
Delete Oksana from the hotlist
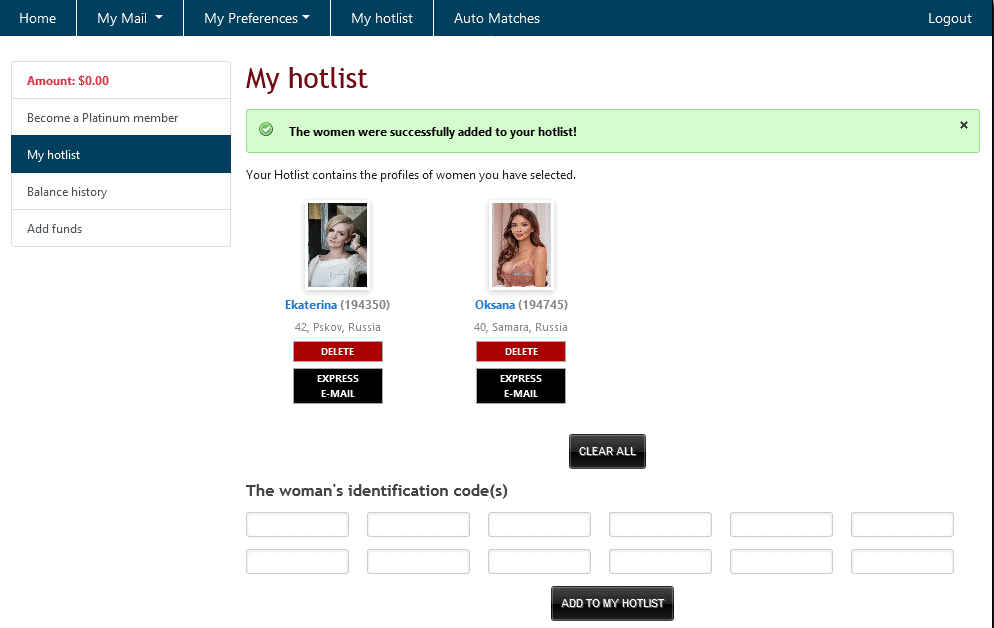click(521, 351)
